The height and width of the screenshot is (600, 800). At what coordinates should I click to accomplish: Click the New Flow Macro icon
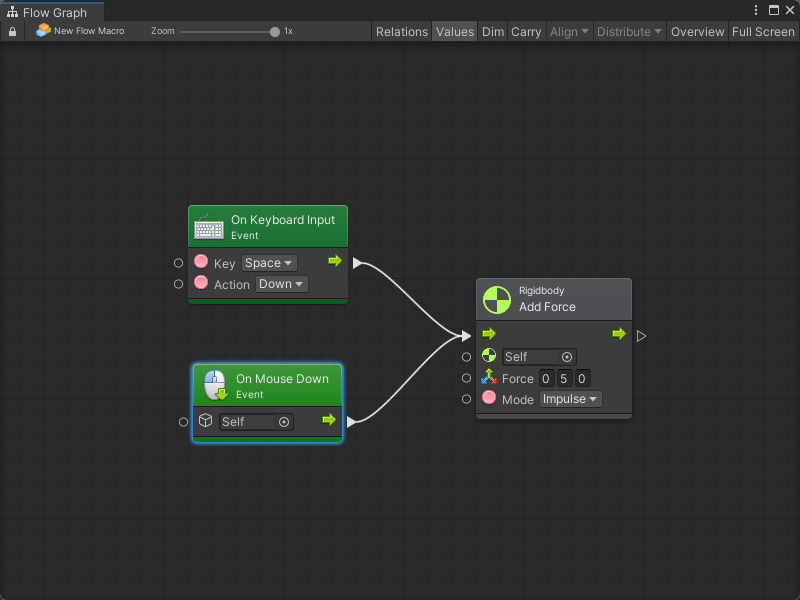pos(43,31)
